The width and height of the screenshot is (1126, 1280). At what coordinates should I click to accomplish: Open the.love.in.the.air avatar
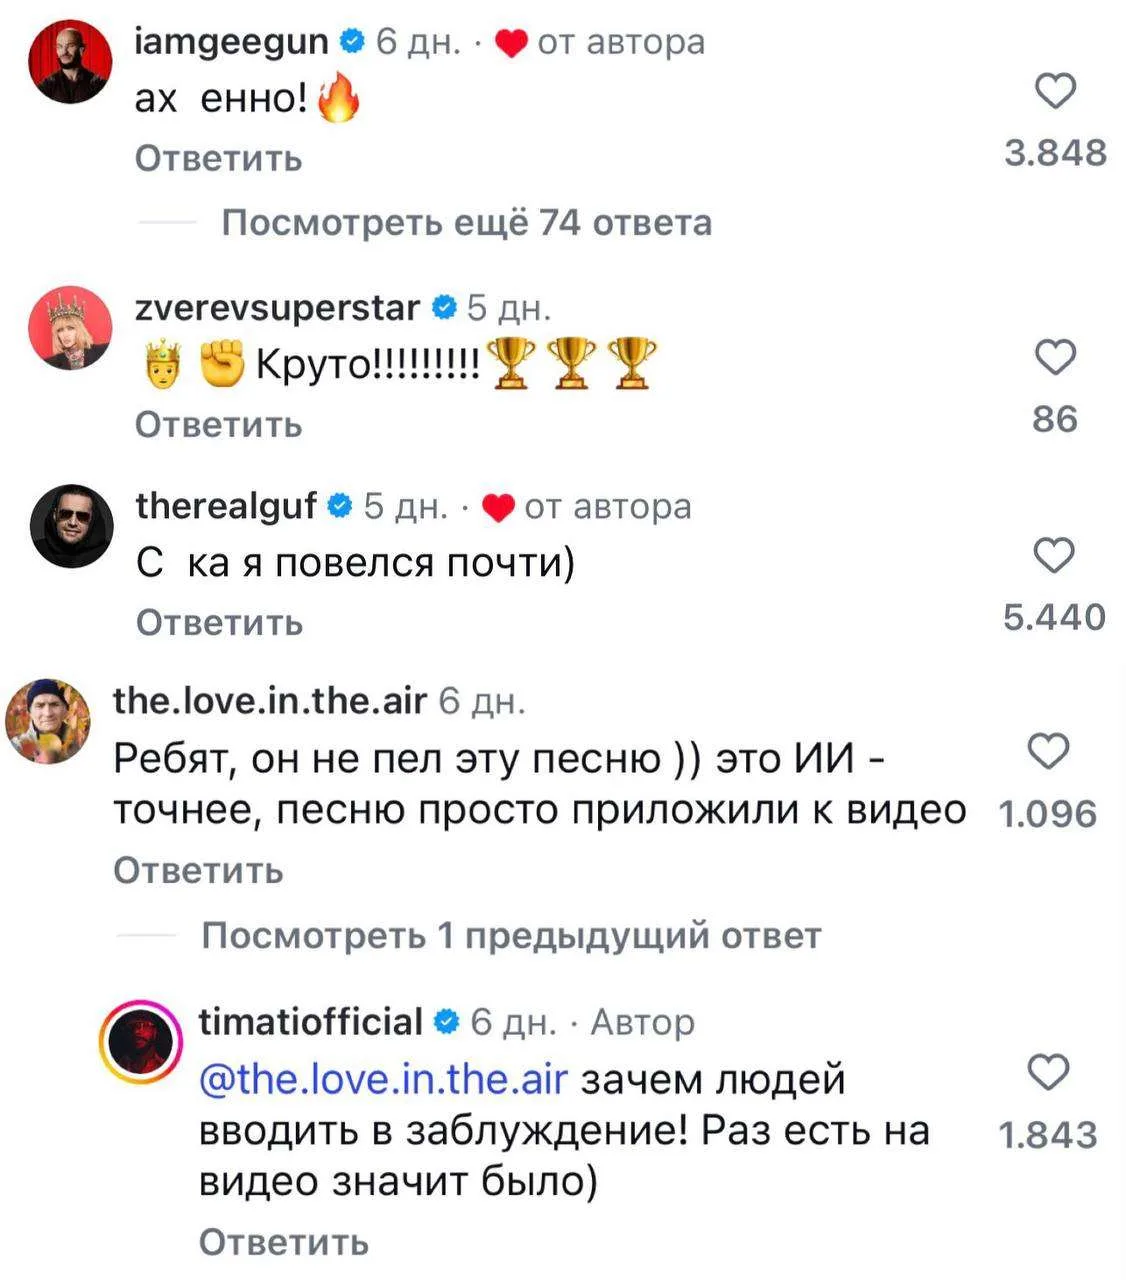point(48,721)
